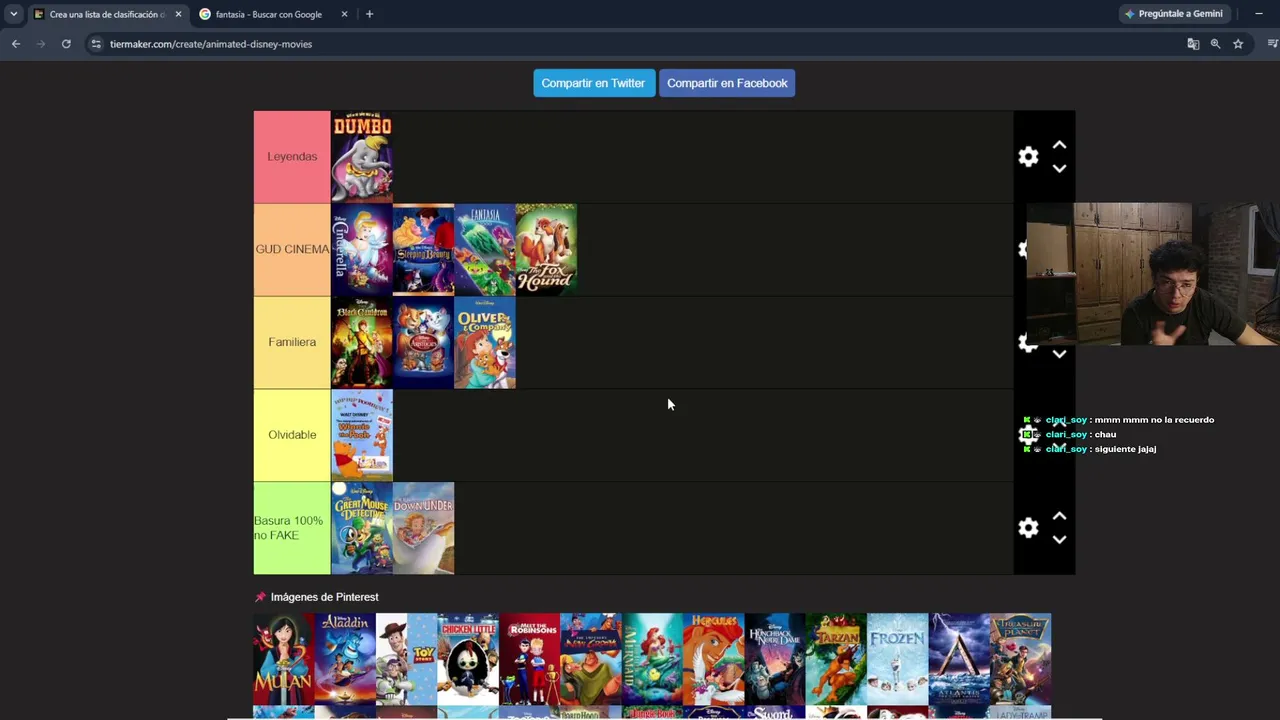Select the Dumbo poster in Leyendas
The image size is (1280, 720).
tap(362, 157)
